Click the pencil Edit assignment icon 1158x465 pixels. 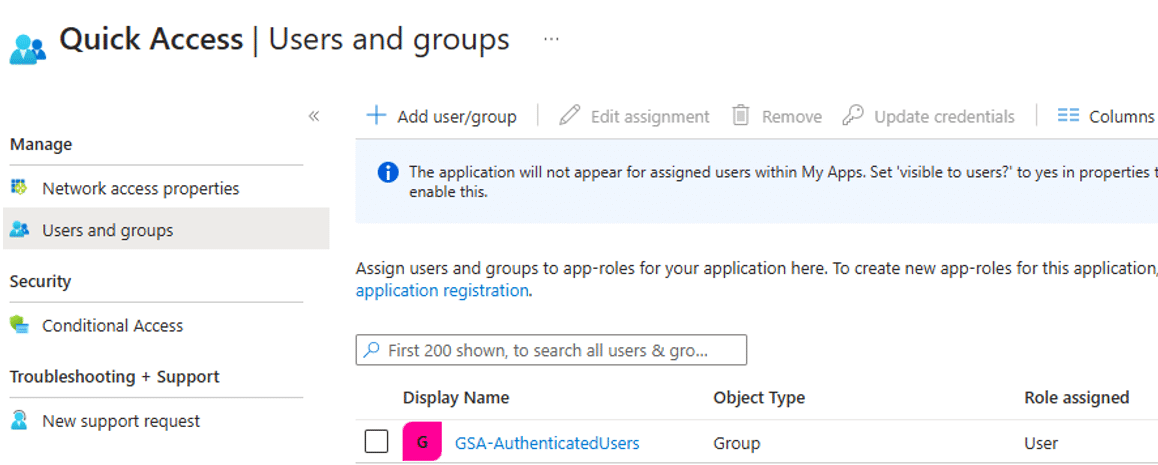point(569,116)
